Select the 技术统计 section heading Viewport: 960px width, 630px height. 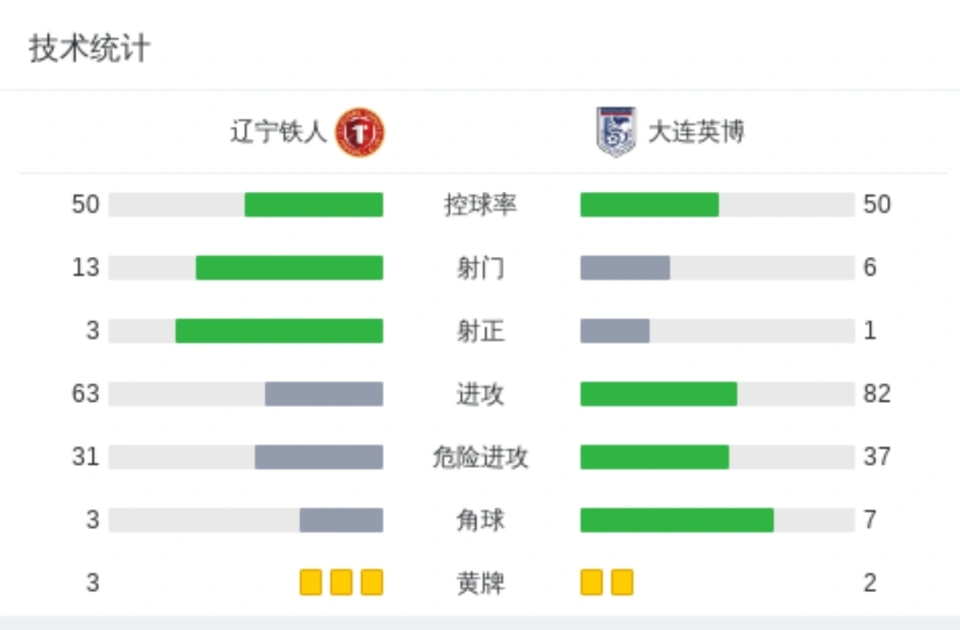point(89,48)
